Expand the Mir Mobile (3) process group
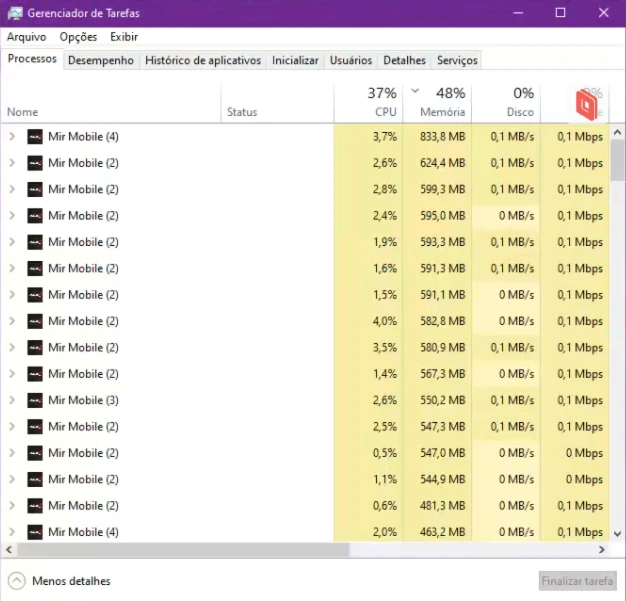 click(x=12, y=400)
